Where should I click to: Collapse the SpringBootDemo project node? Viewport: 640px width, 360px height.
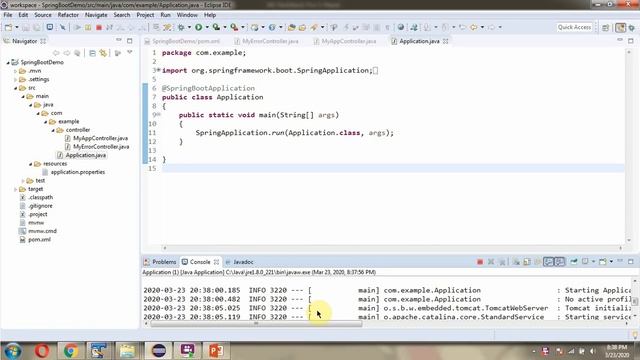coord(8,62)
